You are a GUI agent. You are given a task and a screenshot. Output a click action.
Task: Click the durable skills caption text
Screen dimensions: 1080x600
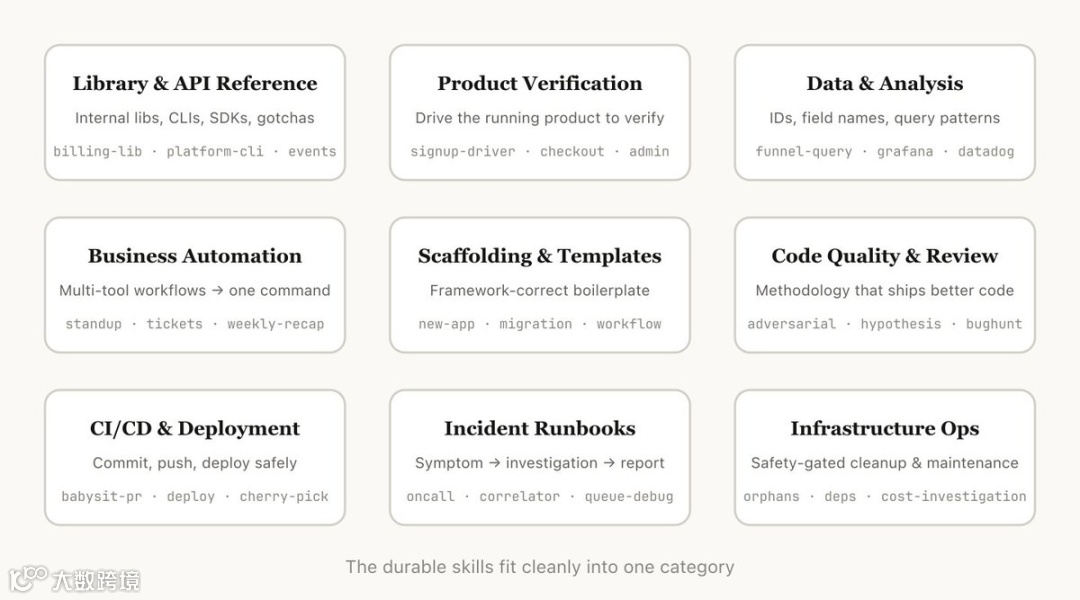[x=540, y=567]
